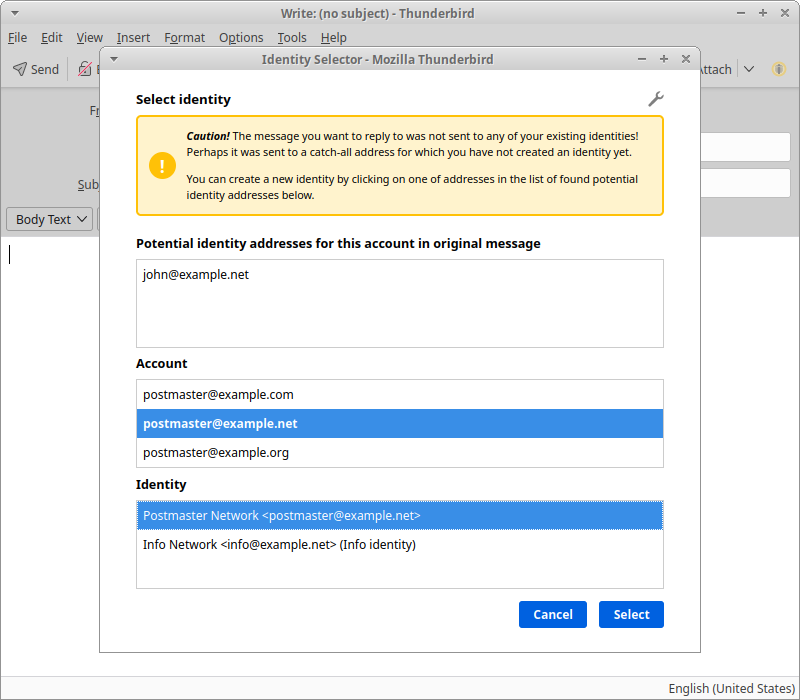Confirm with the Select button

631,614
